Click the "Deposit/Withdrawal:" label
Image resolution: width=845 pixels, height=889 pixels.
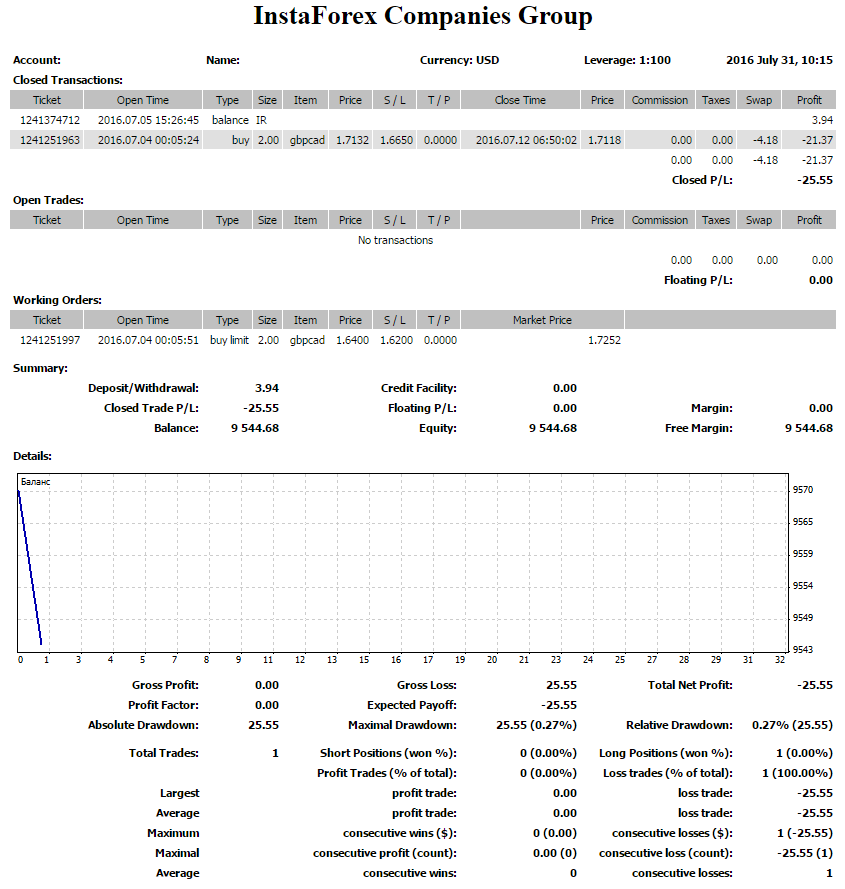143,388
